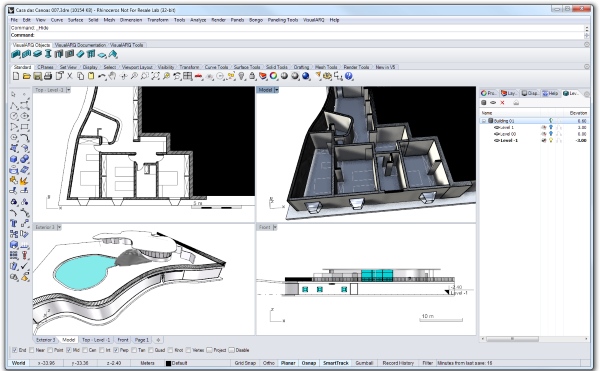Activate Zoom Extents icon
Viewport: 600px width, 371px height.
155,76
